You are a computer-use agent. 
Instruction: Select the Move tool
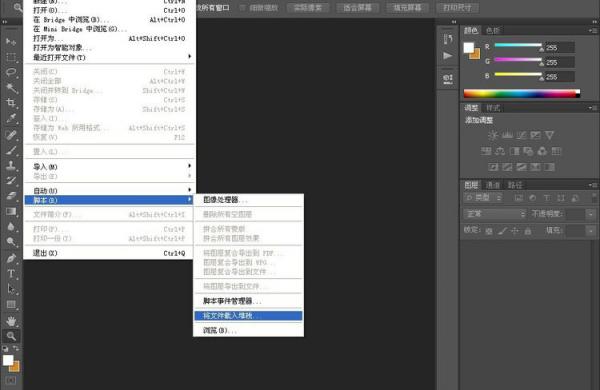[11, 41]
